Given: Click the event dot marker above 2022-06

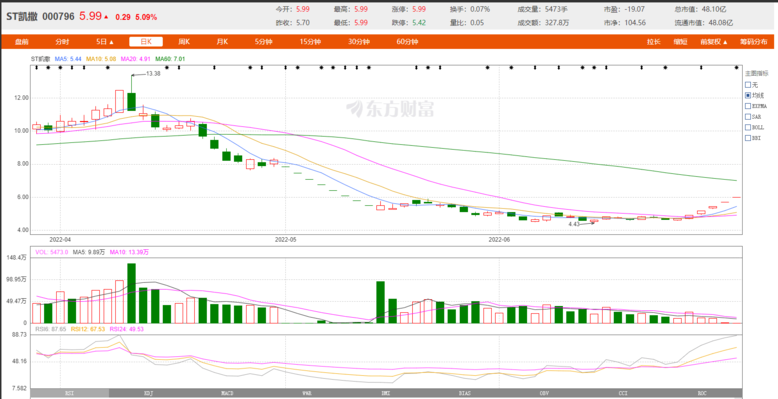Looking at the screenshot, I should (487, 67).
